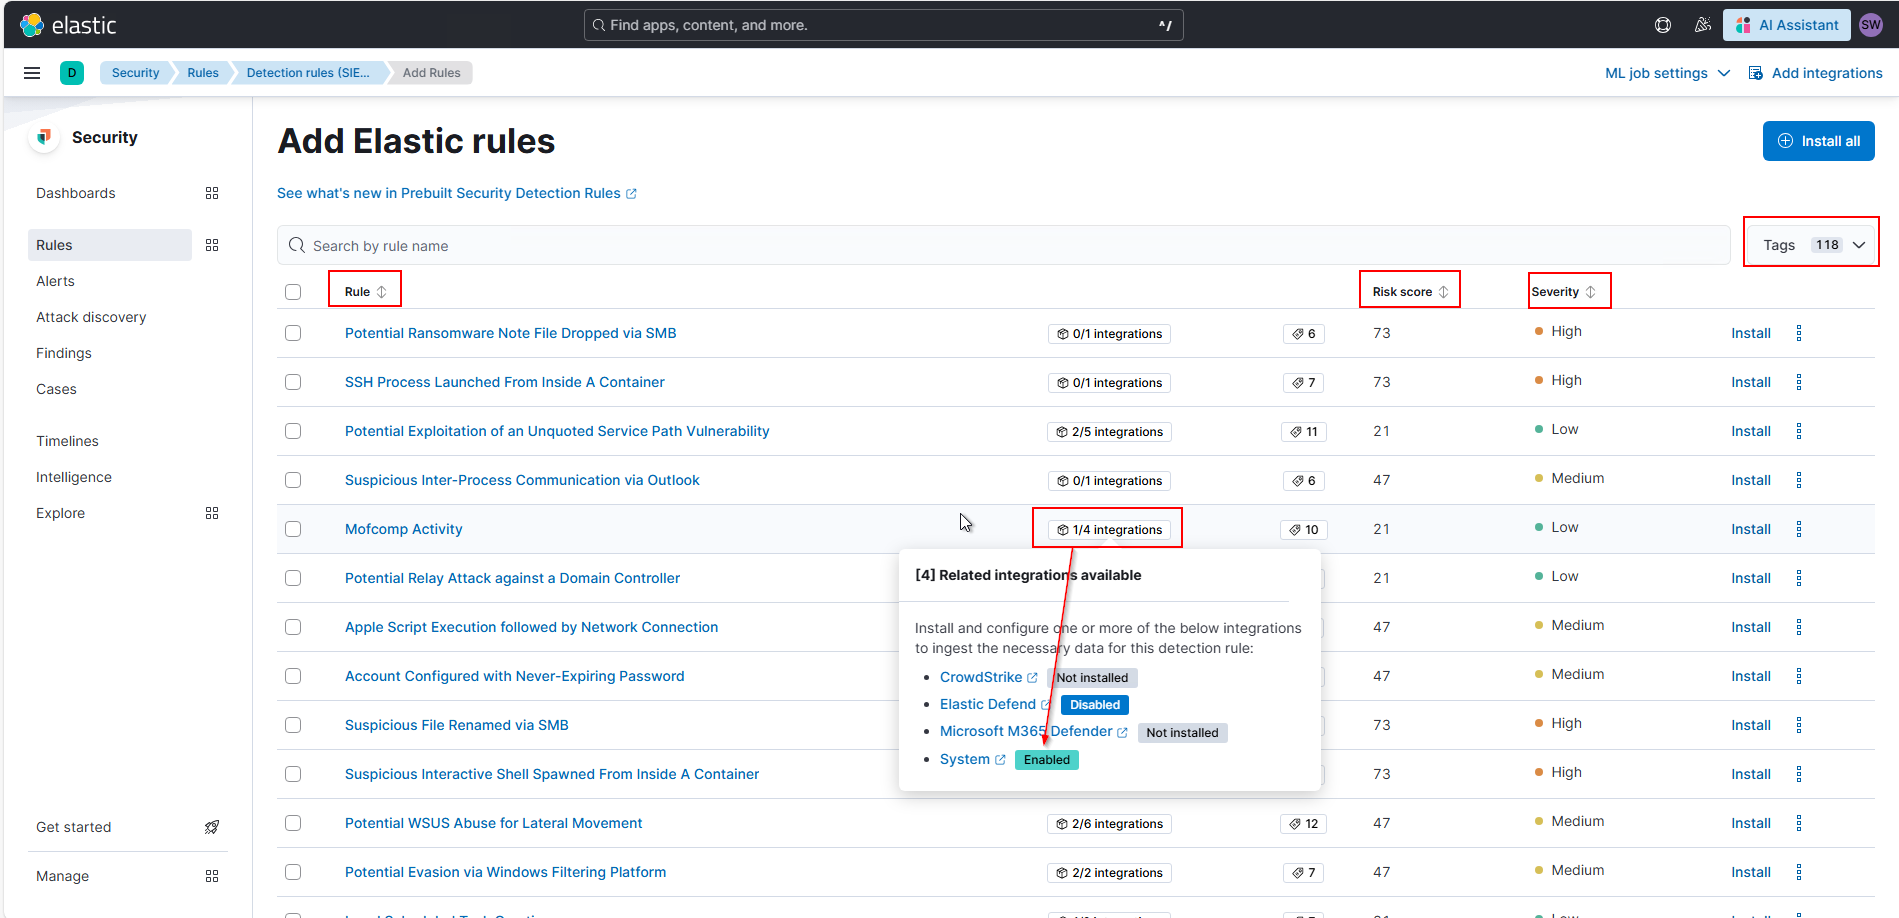Toggle the select-all rules checkbox

(293, 292)
